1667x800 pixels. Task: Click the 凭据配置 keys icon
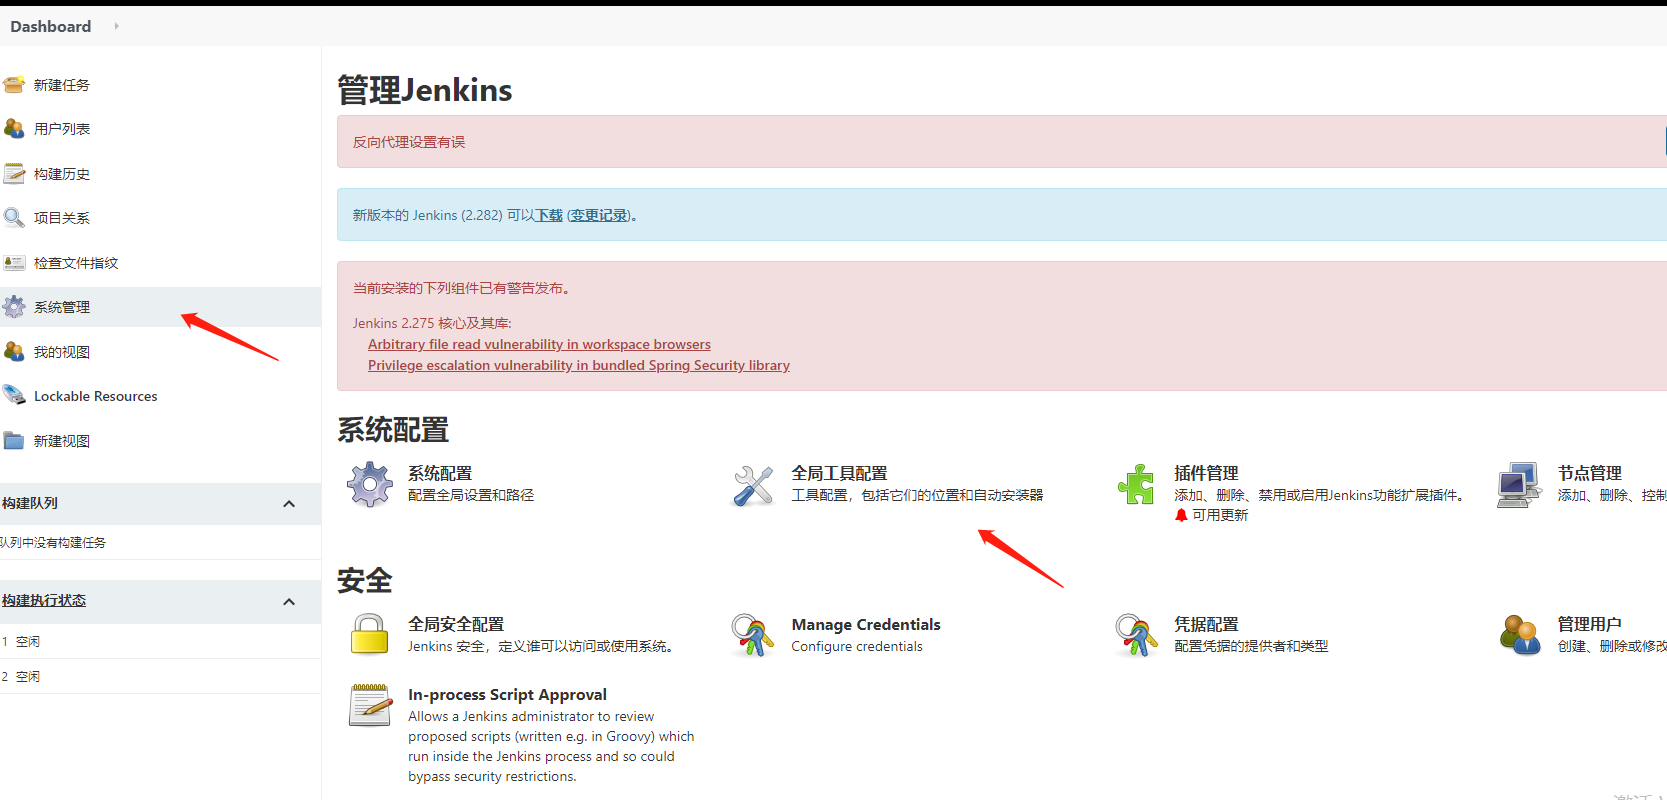(x=1136, y=635)
